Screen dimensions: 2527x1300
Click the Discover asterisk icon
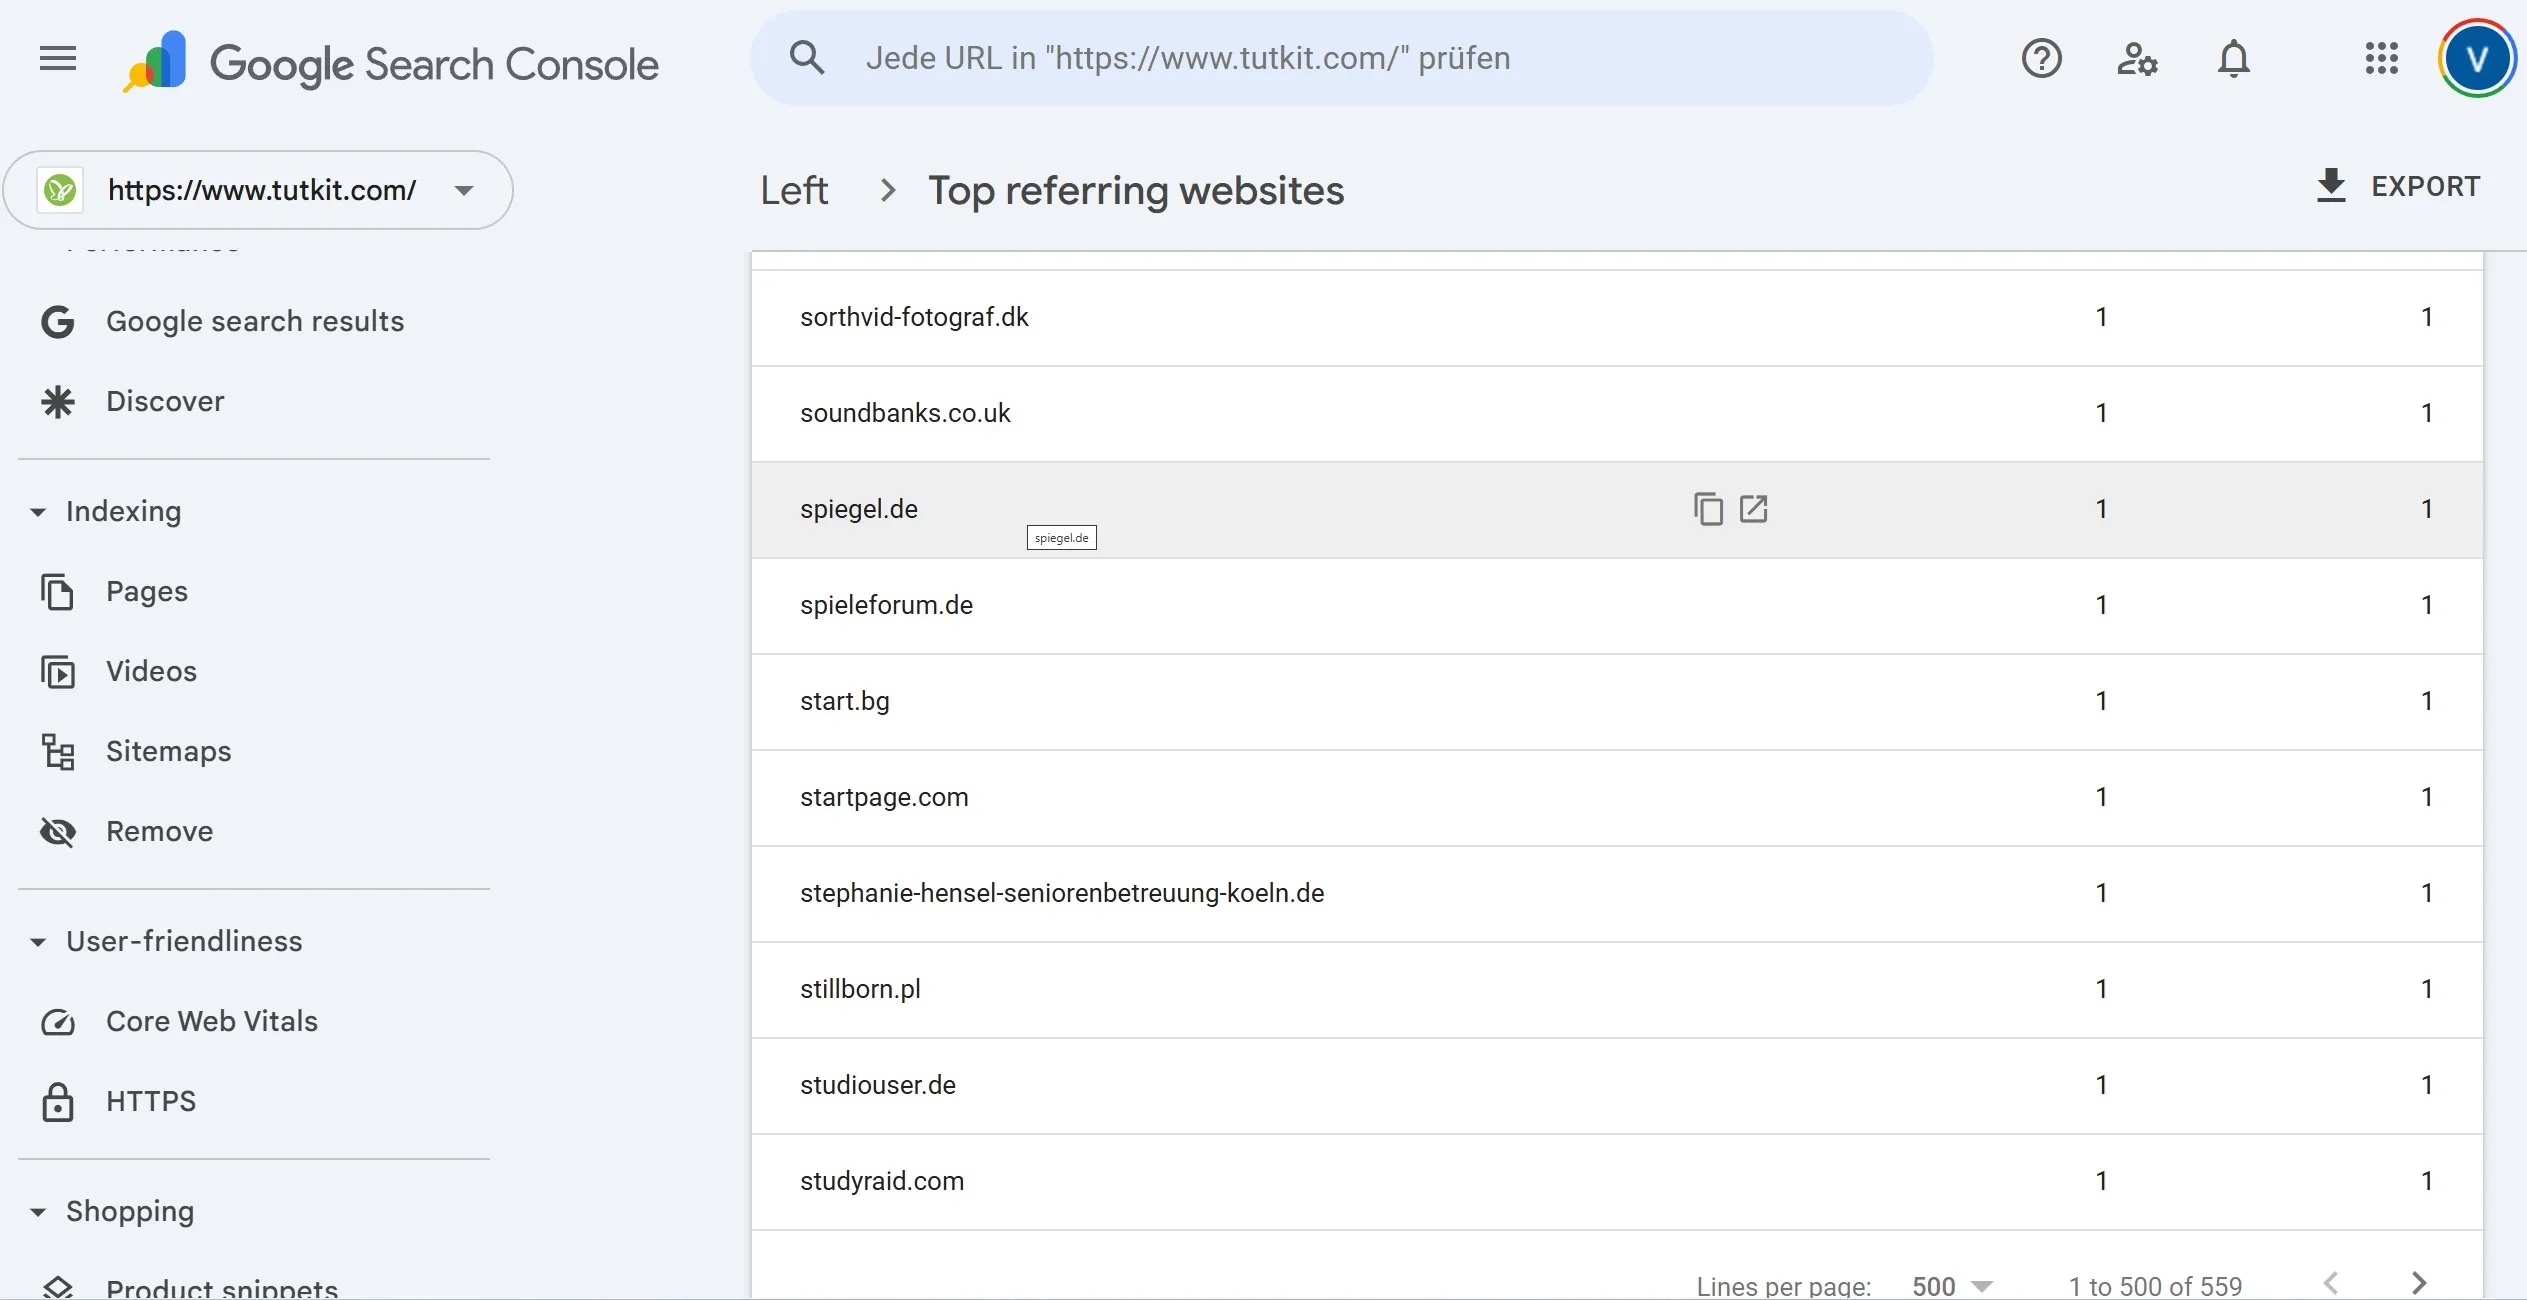click(58, 401)
